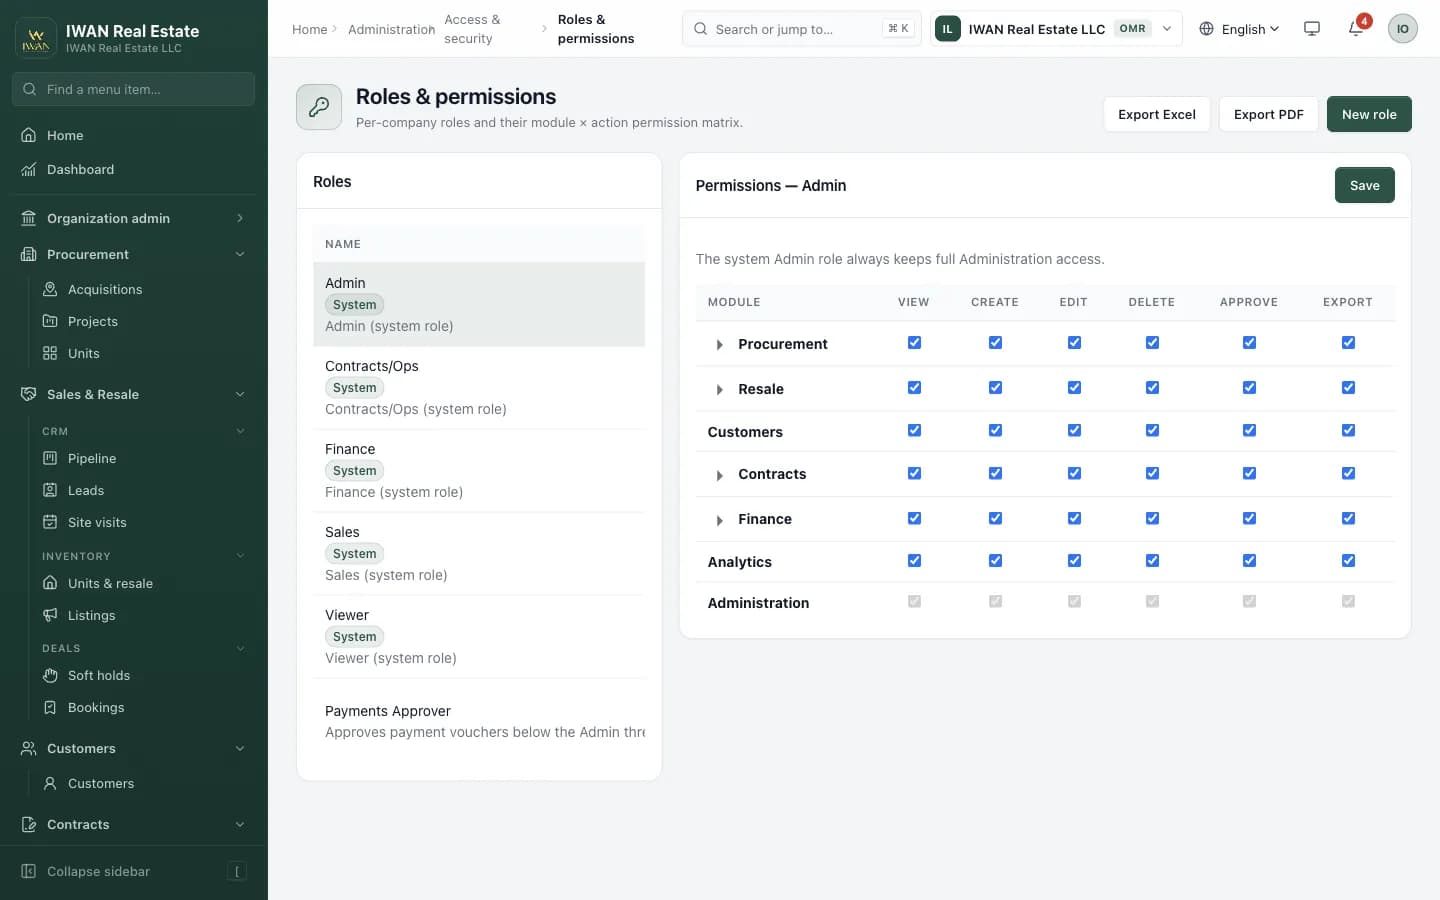The width and height of the screenshot is (1440, 900).
Task: Click the Listings megaphone icon
Action: coord(50,615)
